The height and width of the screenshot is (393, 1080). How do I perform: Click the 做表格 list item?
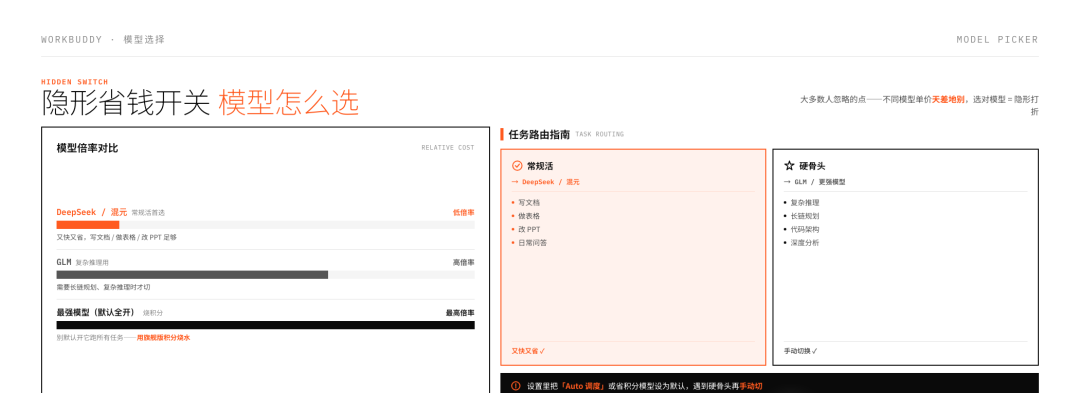click(x=529, y=216)
